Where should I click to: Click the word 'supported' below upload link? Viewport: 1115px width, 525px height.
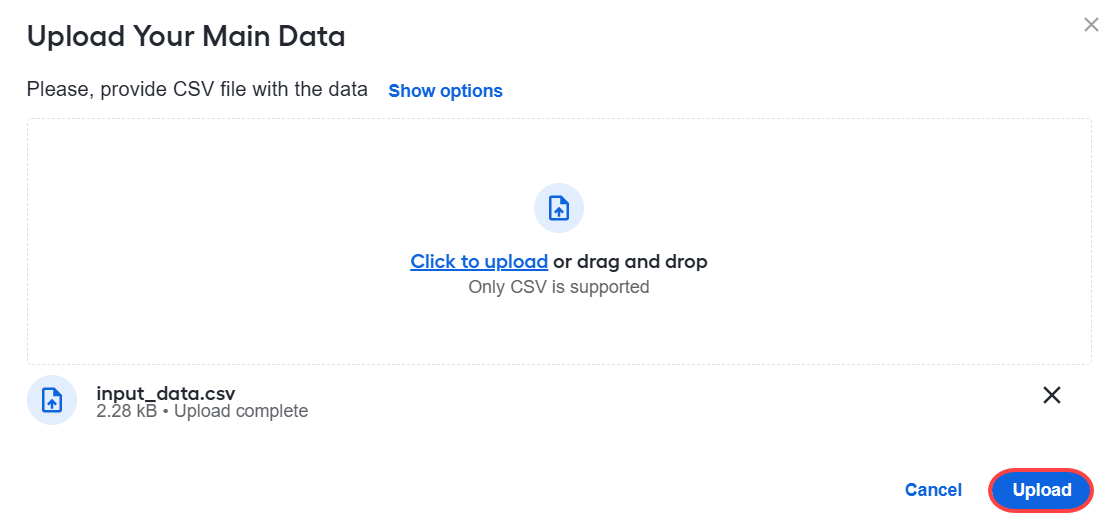[x=612, y=287]
